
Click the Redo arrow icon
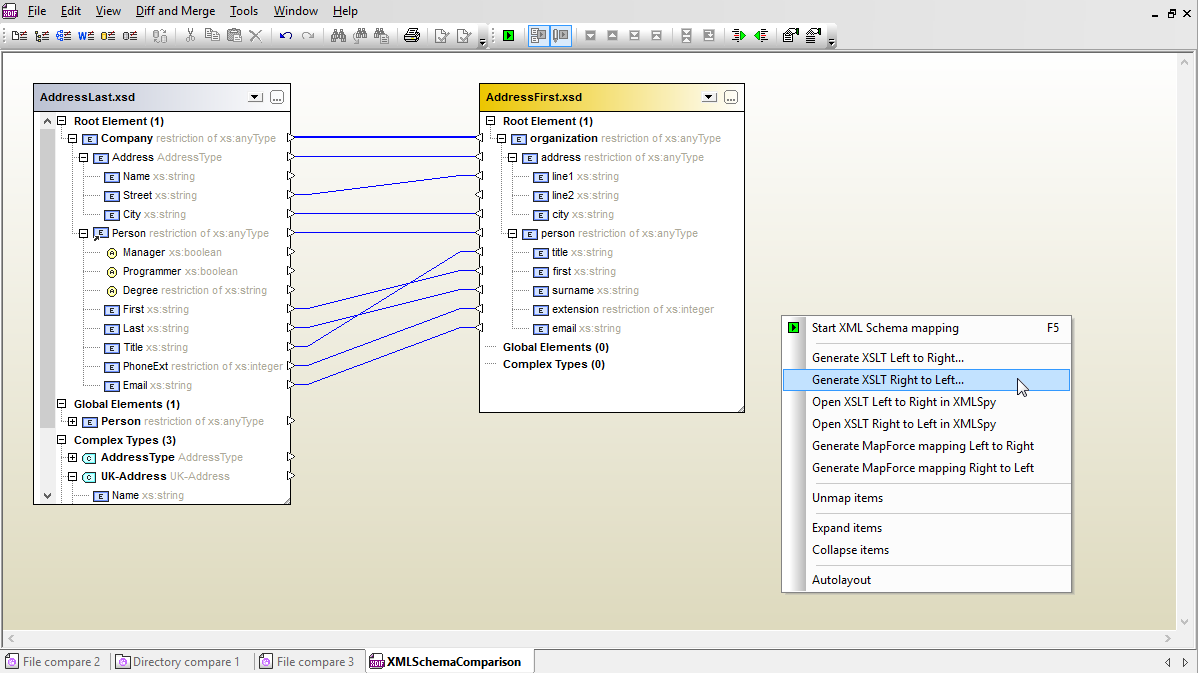click(308, 35)
